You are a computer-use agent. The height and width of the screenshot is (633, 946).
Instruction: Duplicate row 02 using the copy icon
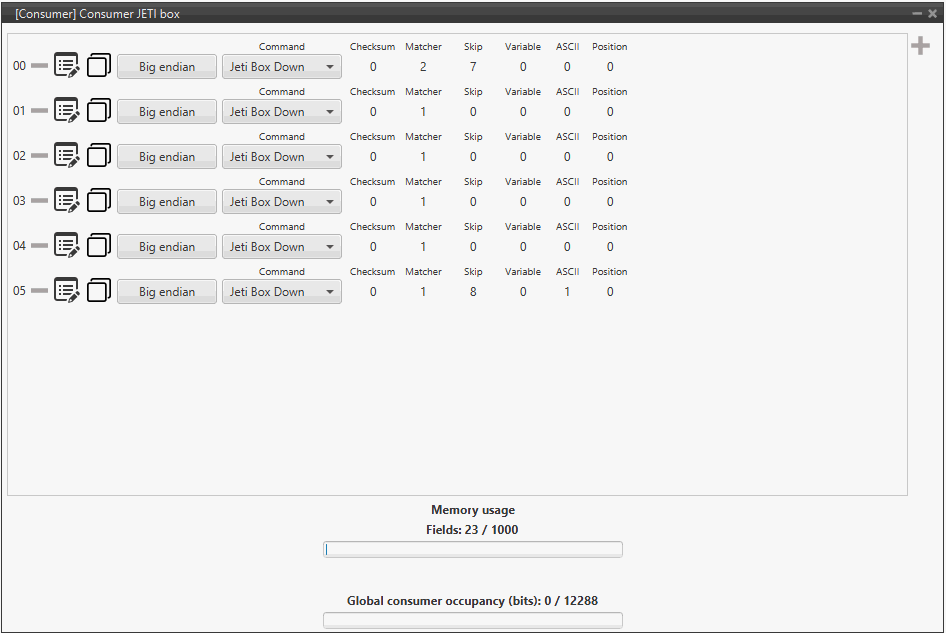point(98,156)
